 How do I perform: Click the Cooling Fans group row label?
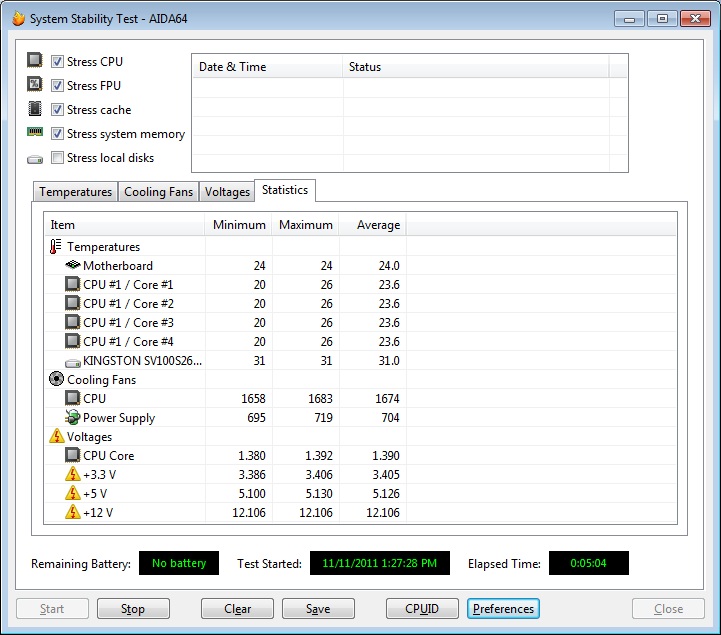pyautogui.click(x=102, y=380)
